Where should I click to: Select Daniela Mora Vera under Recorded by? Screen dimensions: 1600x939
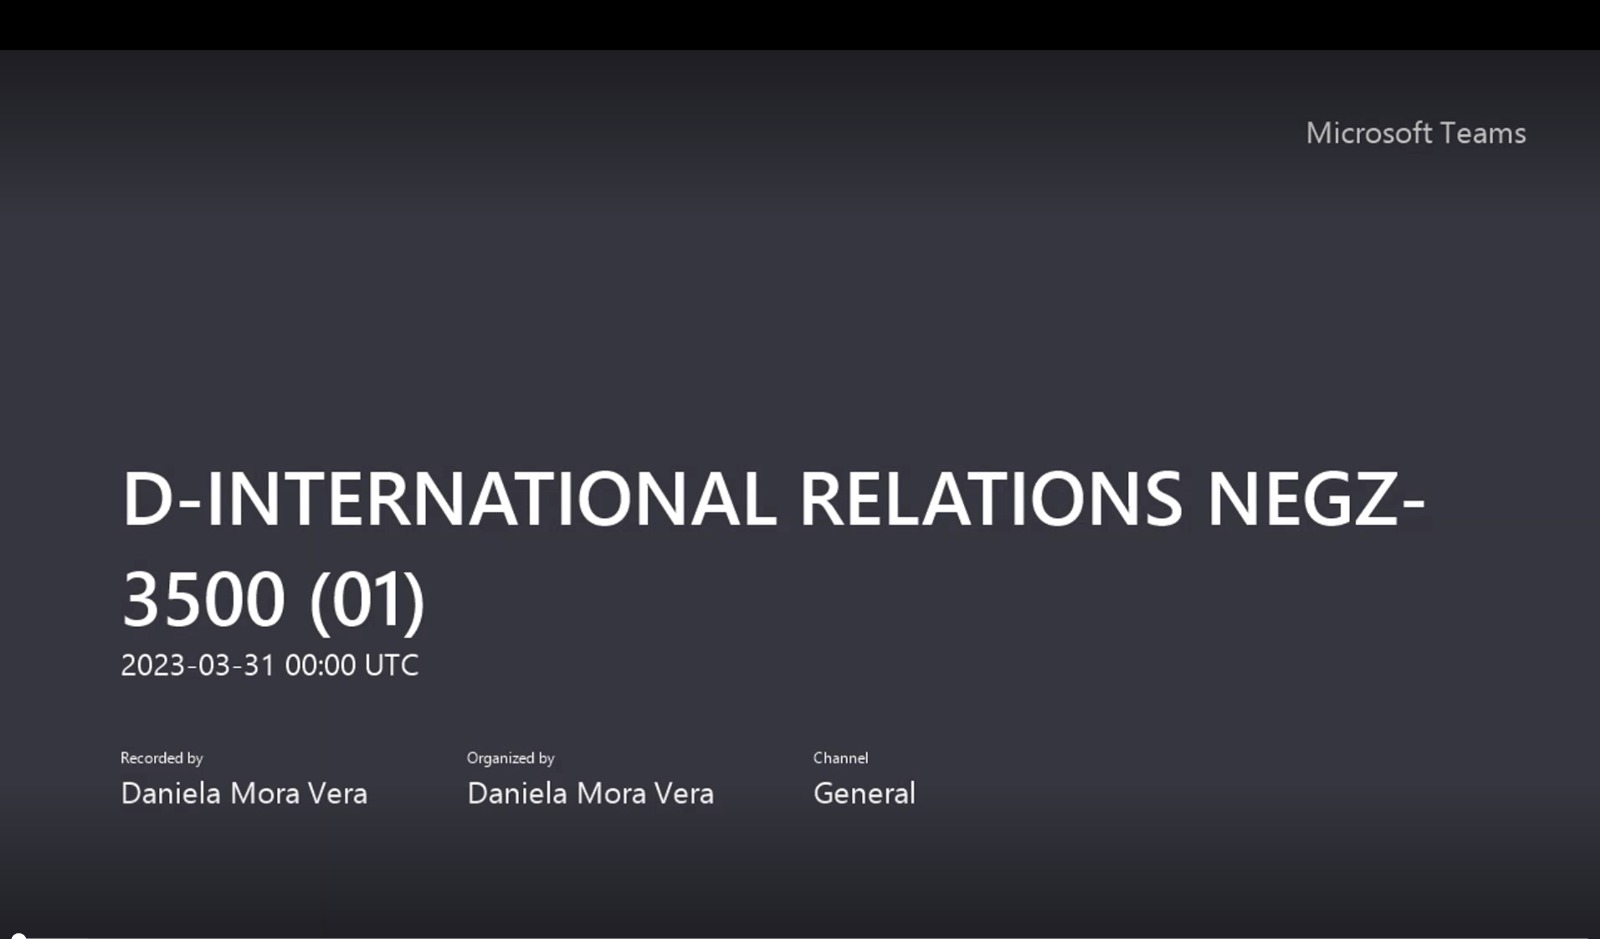pos(244,793)
